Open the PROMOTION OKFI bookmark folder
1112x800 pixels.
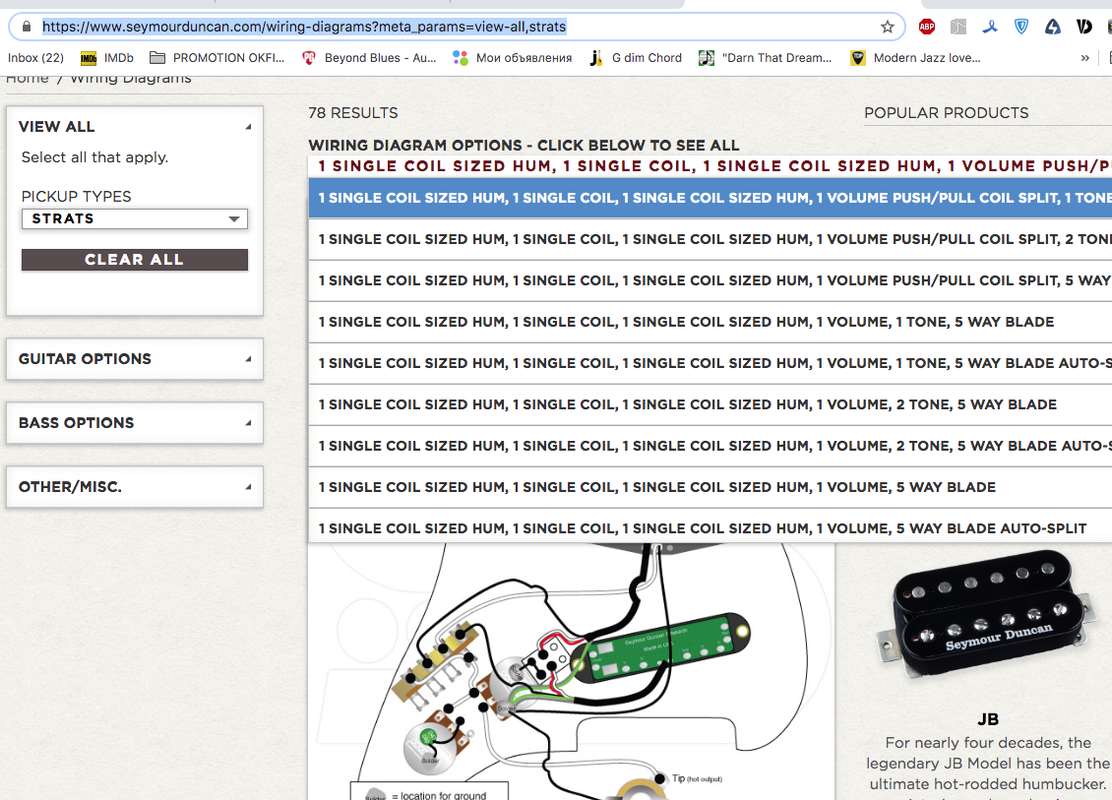click(x=217, y=58)
